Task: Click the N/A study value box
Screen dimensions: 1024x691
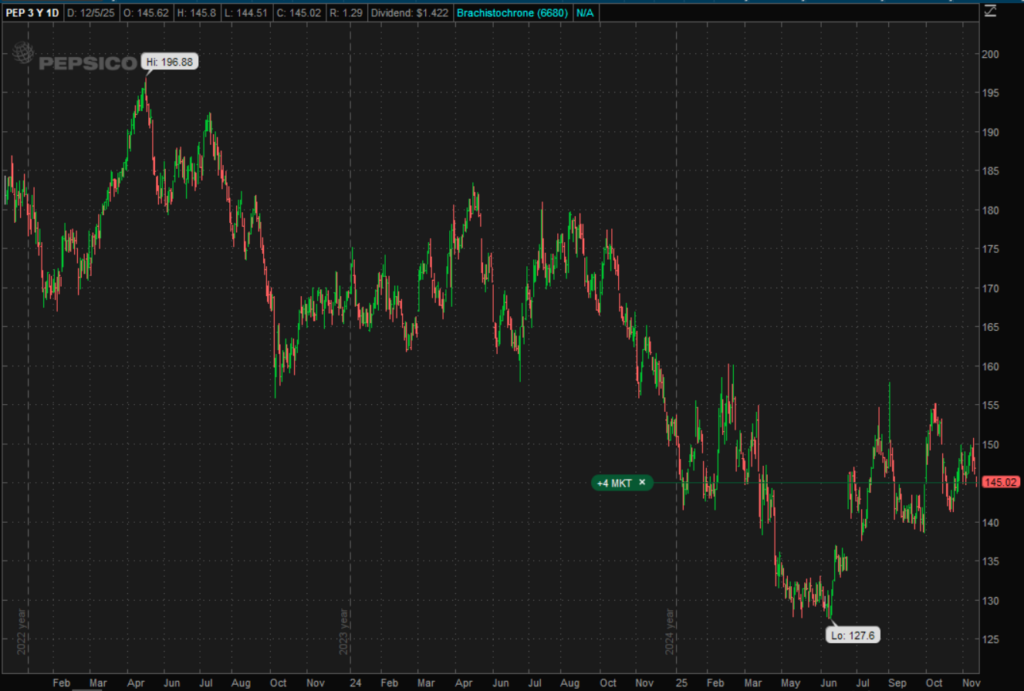Action: 567,12
